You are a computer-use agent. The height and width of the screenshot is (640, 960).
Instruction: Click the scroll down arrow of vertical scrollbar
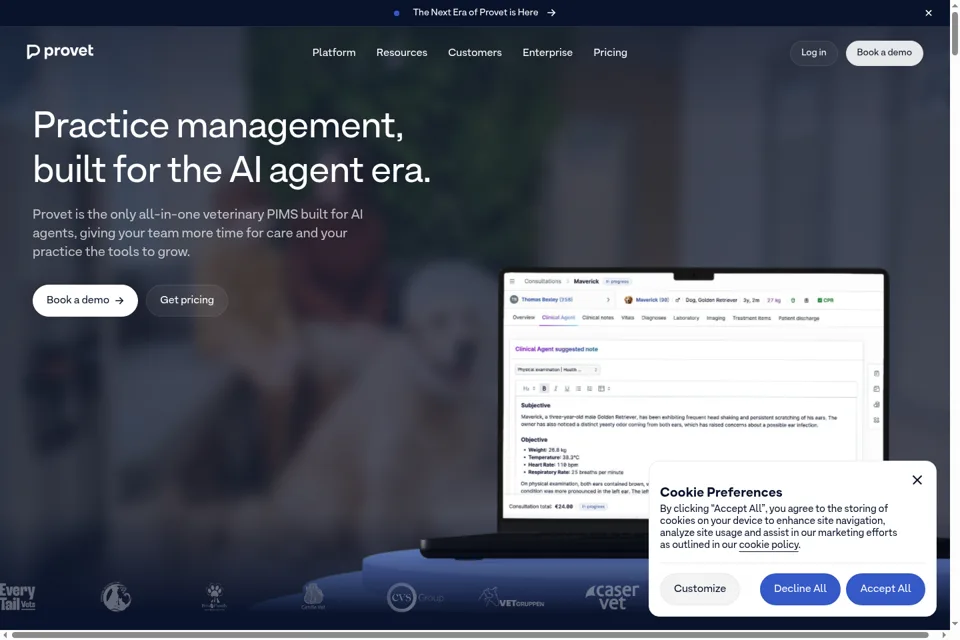[x=954, y=625]
